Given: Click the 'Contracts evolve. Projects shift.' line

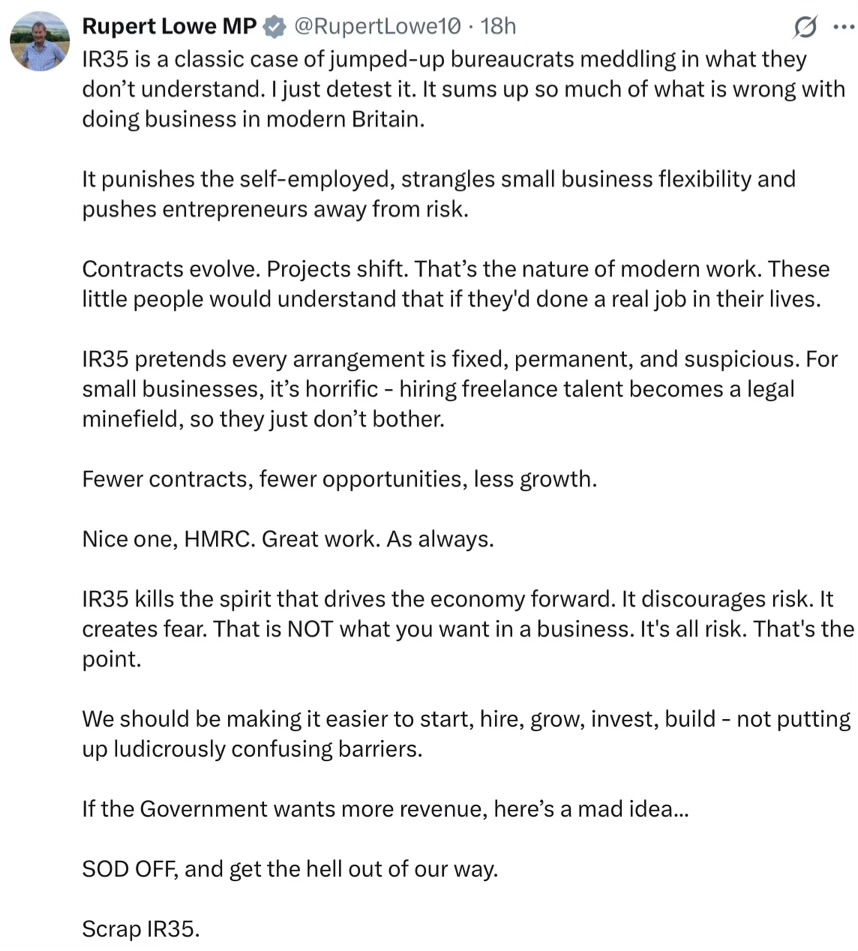Looking at the screenshot, I should click(x=456, y=269).
